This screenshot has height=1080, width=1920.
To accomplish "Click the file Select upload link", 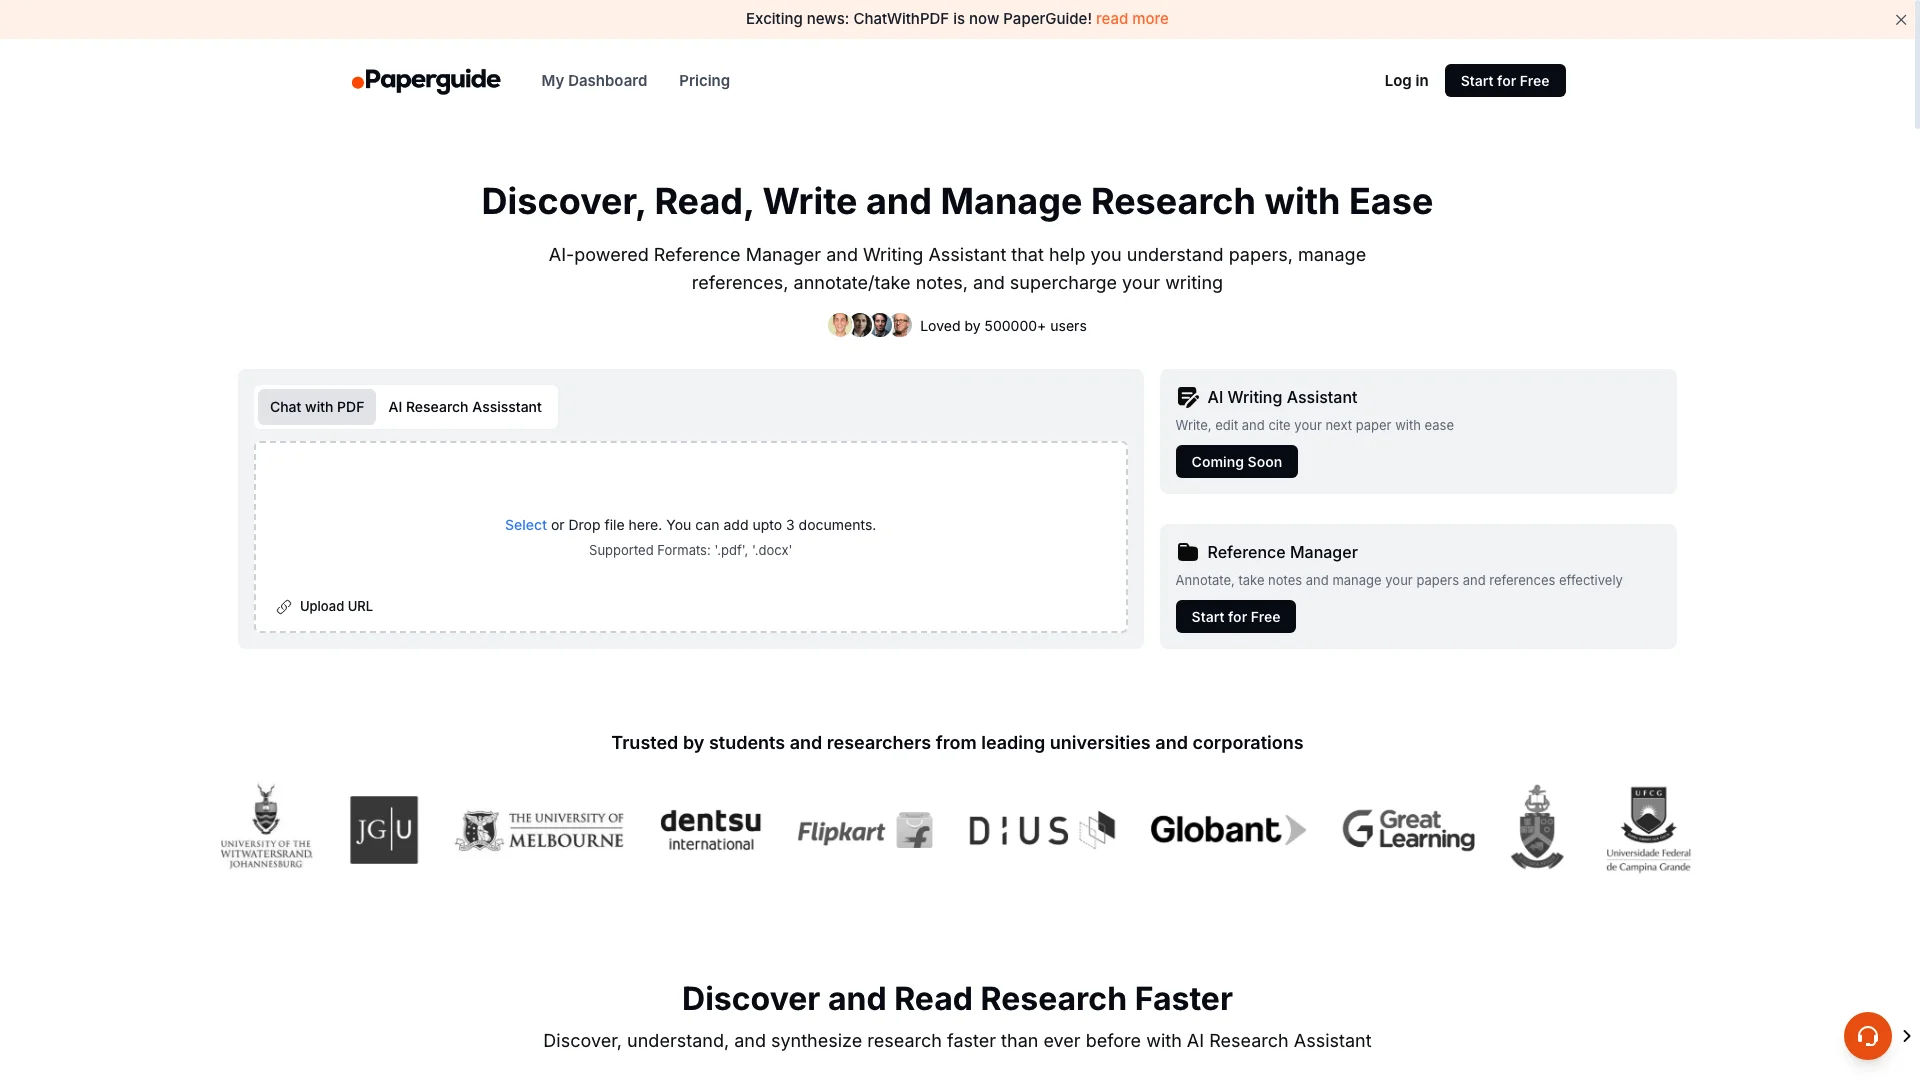I will coord(525,524).
